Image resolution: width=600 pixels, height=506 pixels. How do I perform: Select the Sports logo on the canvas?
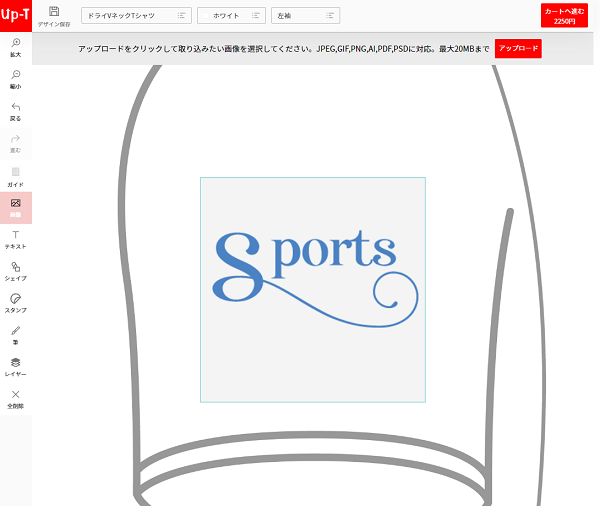(313, 275)
